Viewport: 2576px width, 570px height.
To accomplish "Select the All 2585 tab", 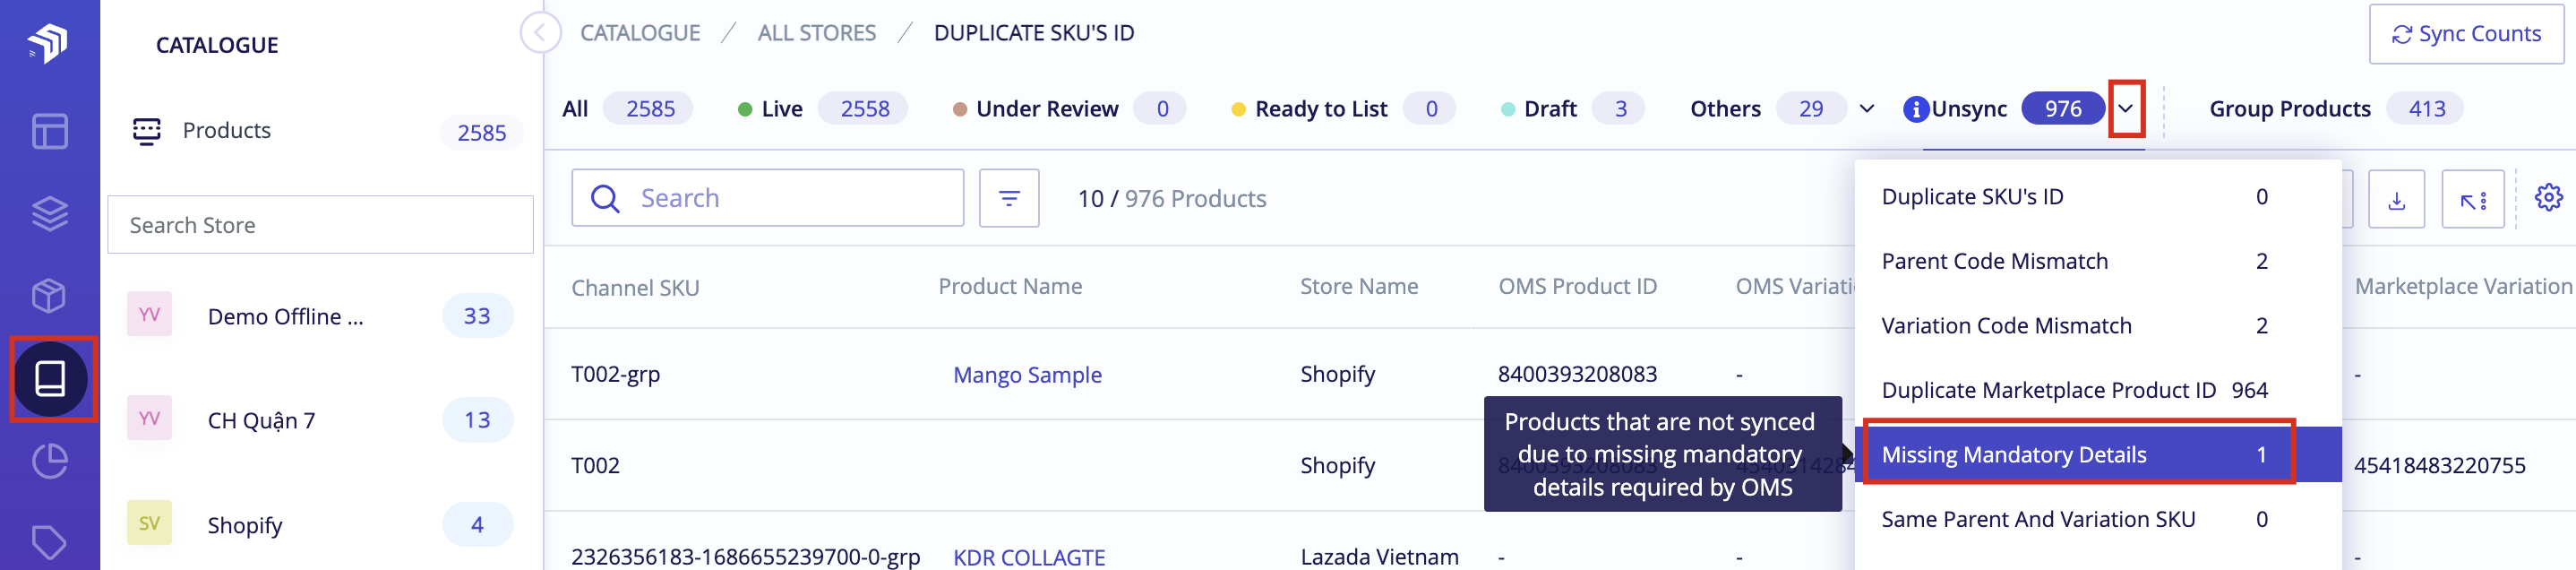I will [626, 109].
